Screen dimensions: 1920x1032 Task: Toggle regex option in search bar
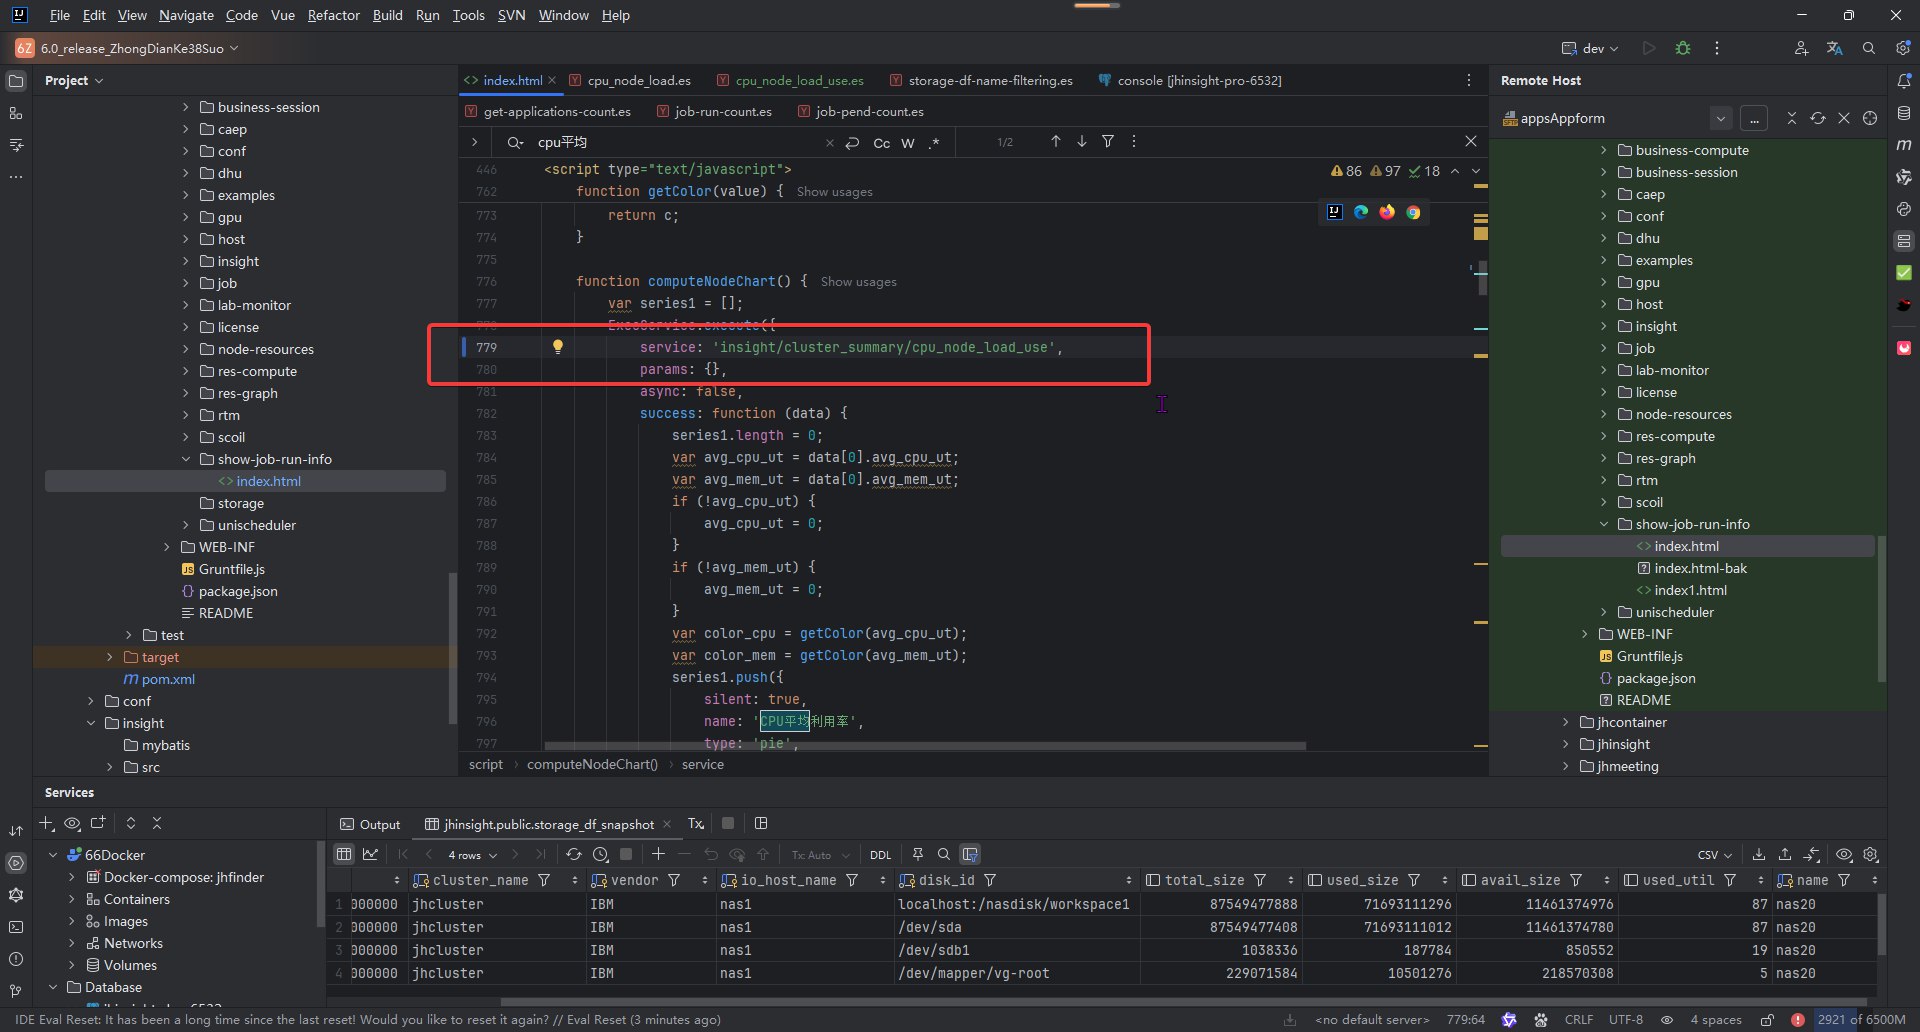point(934,143)
